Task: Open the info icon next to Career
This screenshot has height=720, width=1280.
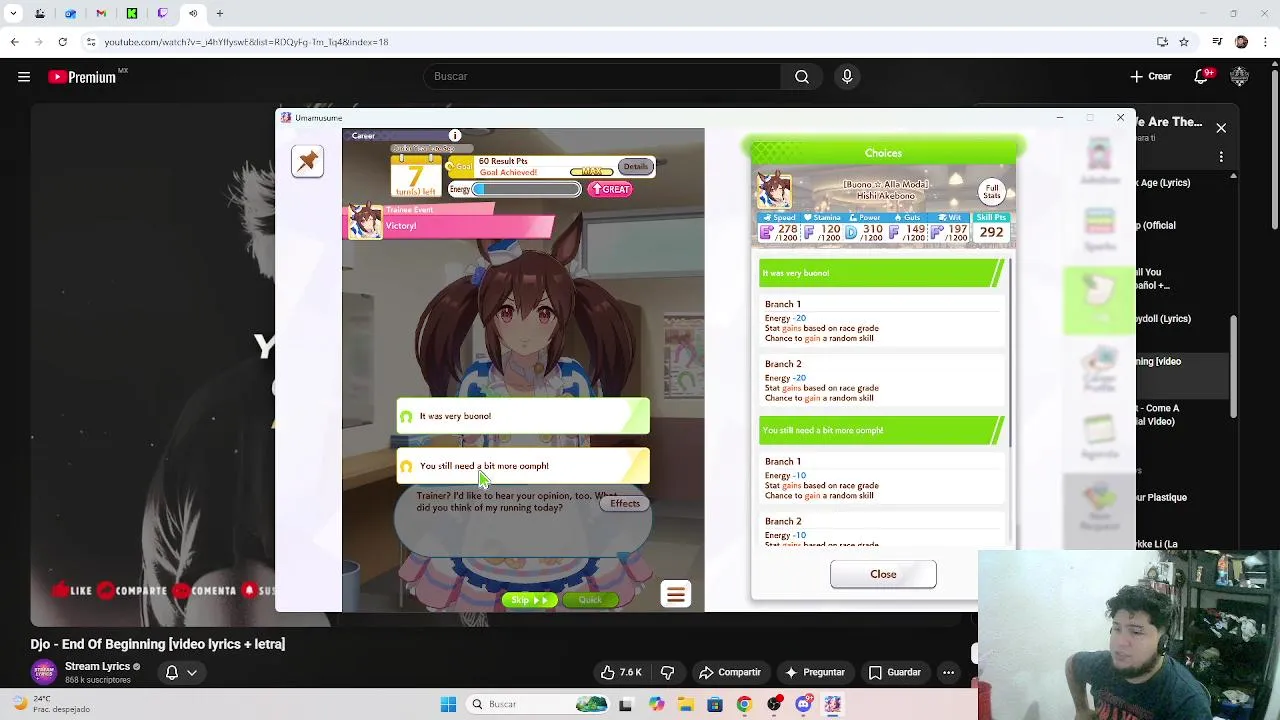Action: tap(455, 136)
